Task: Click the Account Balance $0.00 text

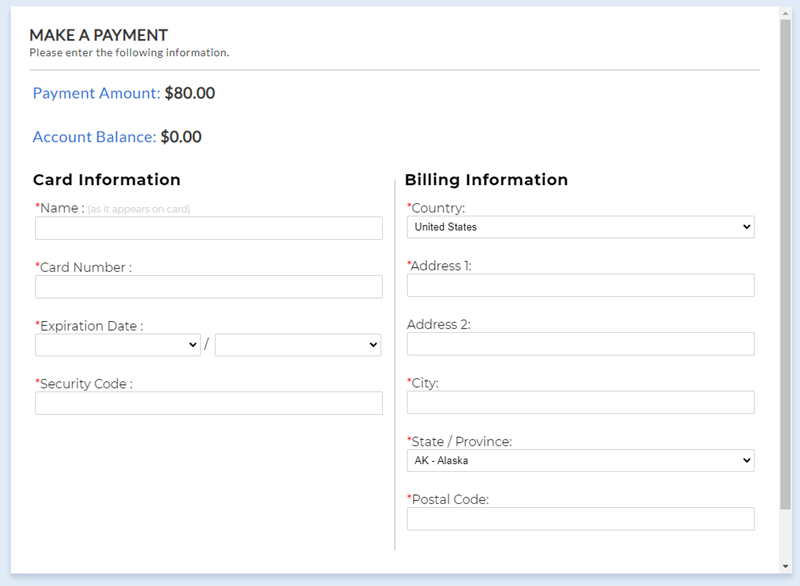Action: 117,137
